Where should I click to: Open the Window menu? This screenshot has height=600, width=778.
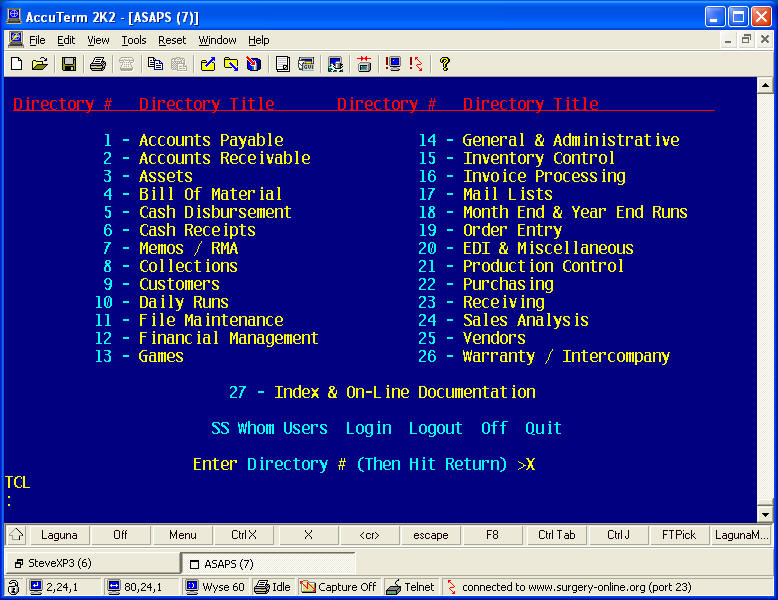coord(218,40)
